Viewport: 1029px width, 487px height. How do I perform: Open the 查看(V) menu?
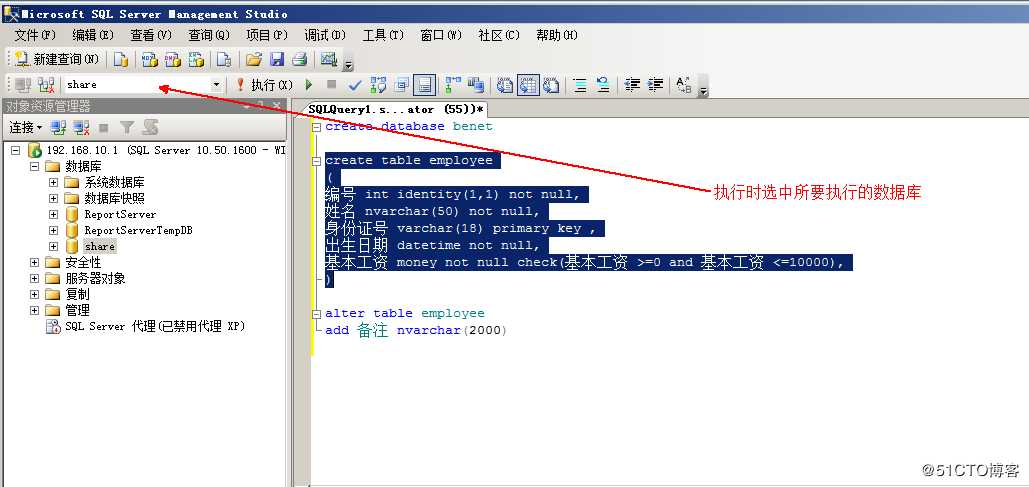coord(151,35)
